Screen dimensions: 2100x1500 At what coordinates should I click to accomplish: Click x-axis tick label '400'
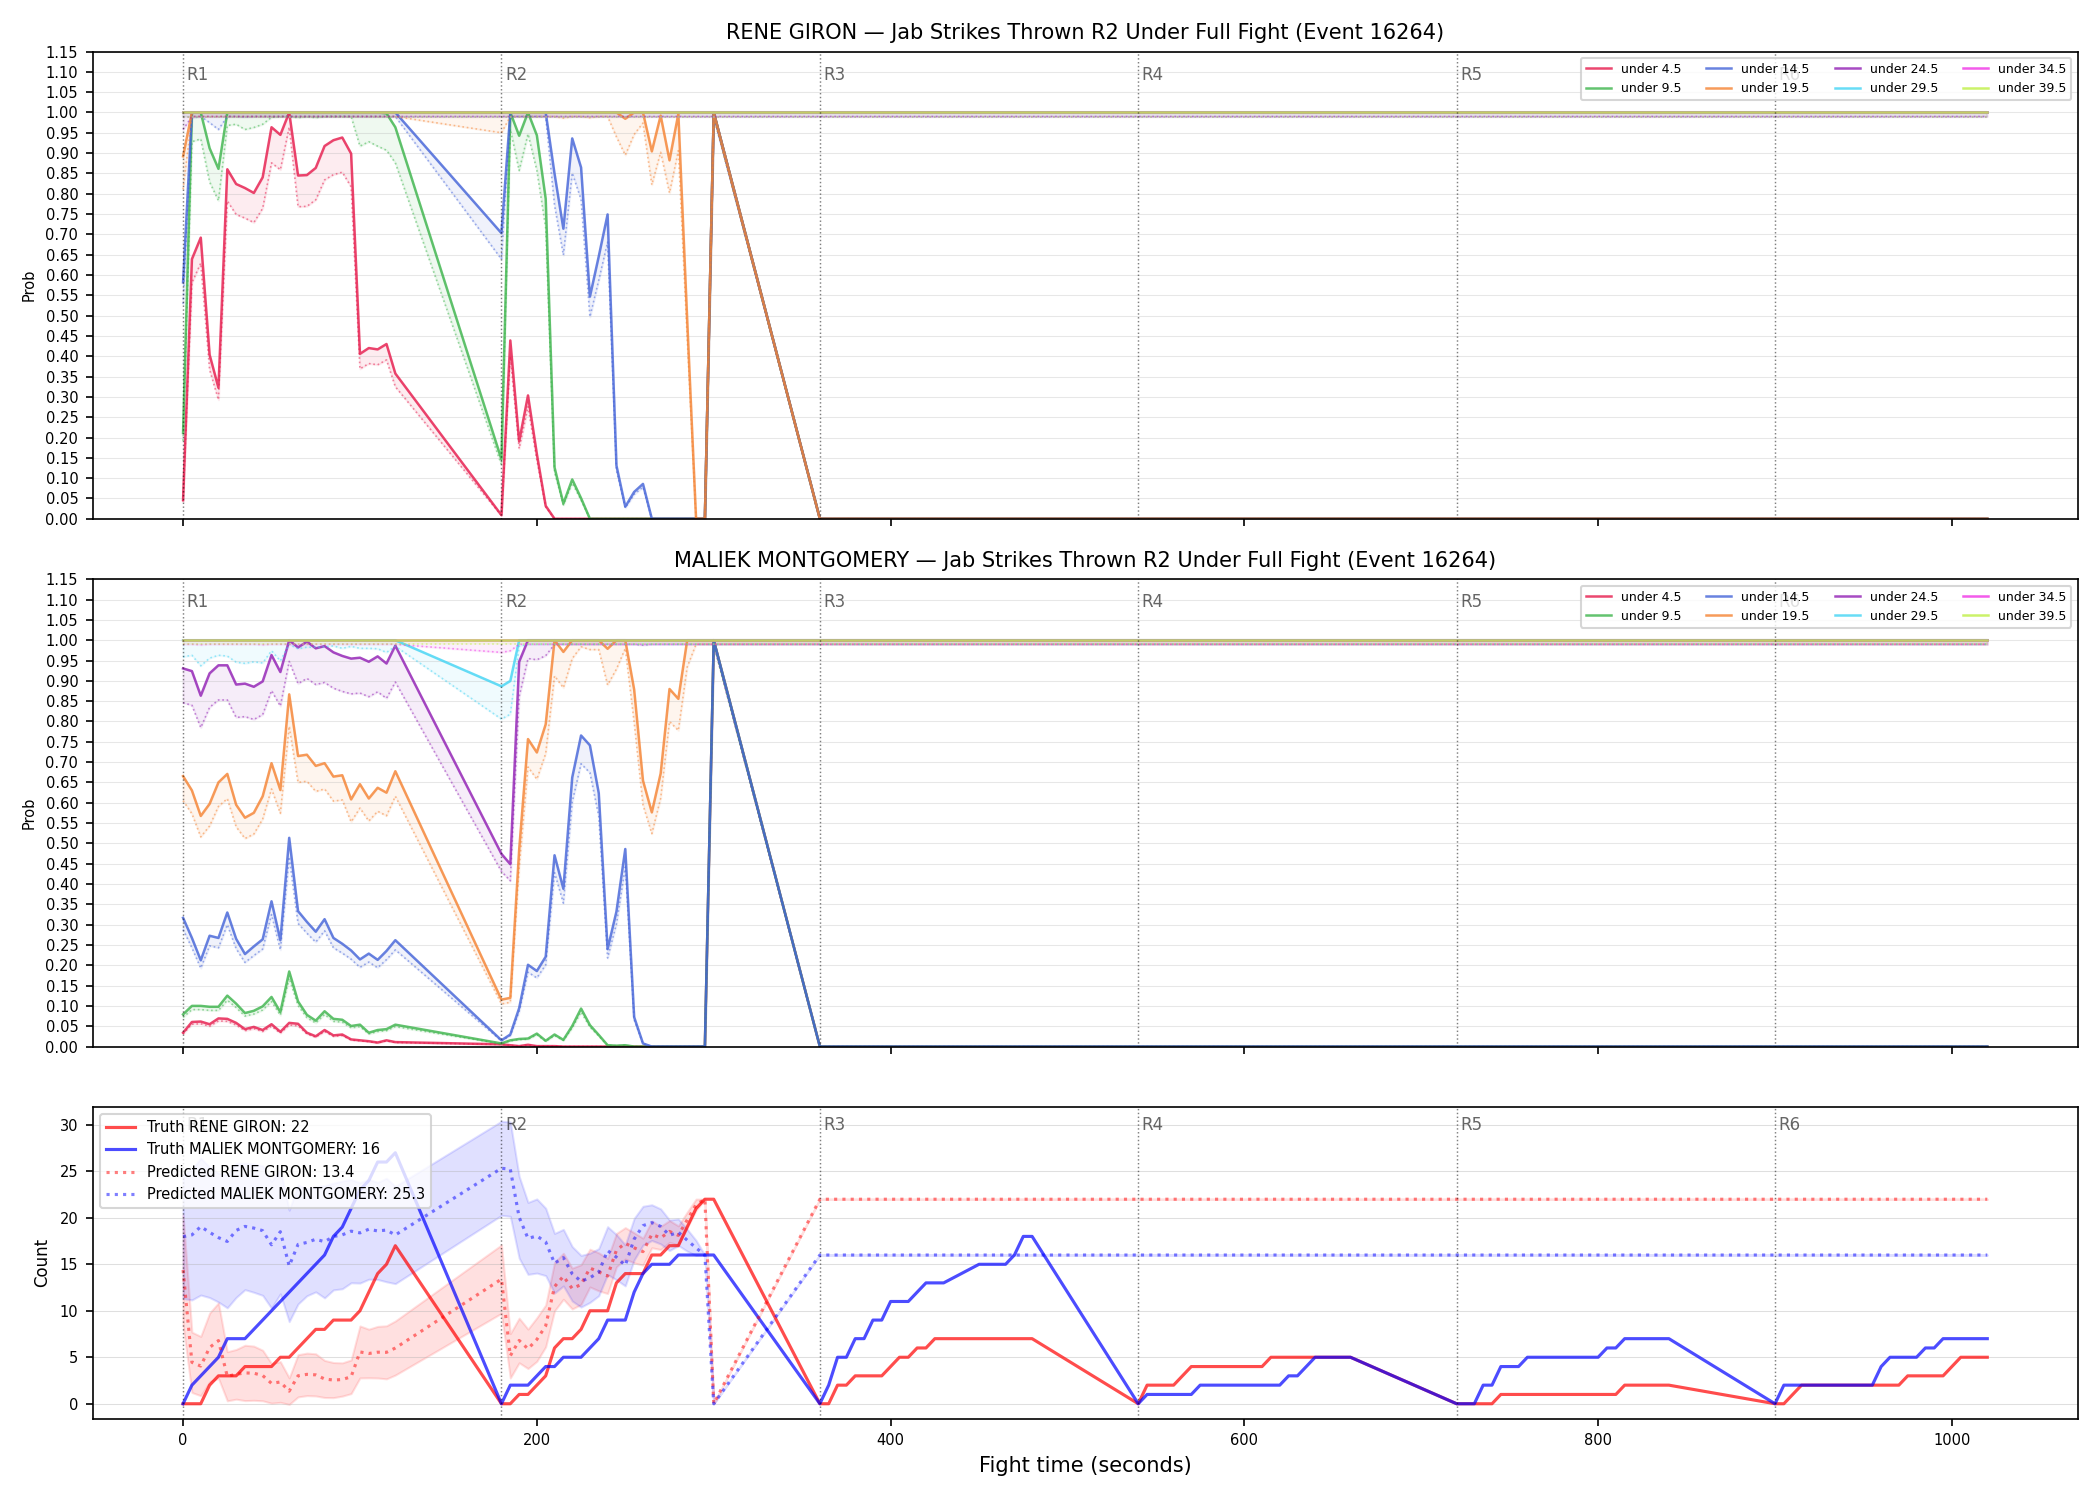(890, 1440)
